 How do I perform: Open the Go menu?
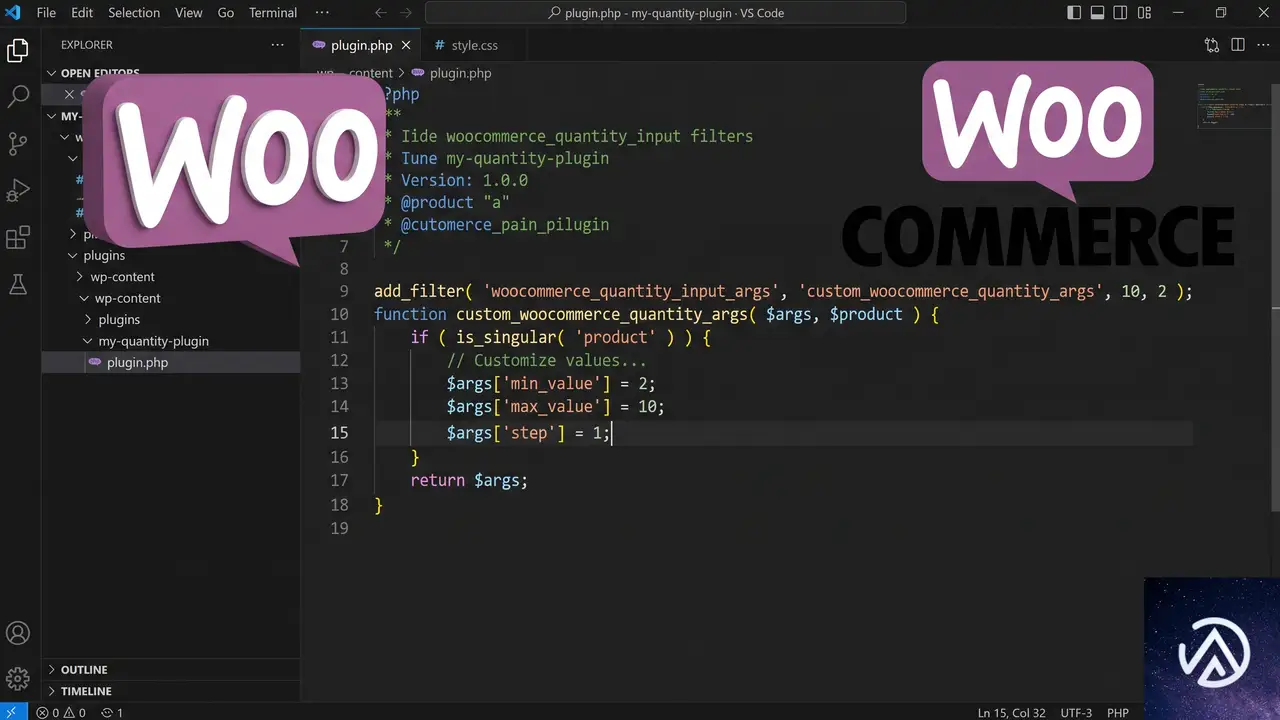226,13
